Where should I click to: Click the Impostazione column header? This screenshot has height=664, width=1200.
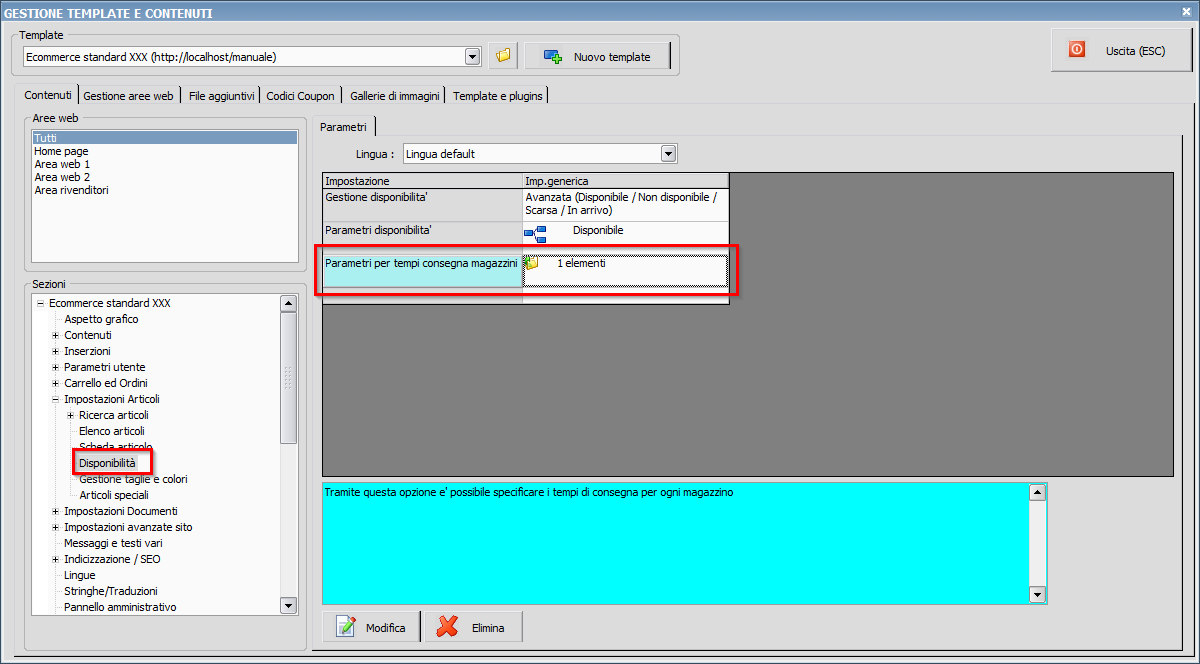point(422,181)
